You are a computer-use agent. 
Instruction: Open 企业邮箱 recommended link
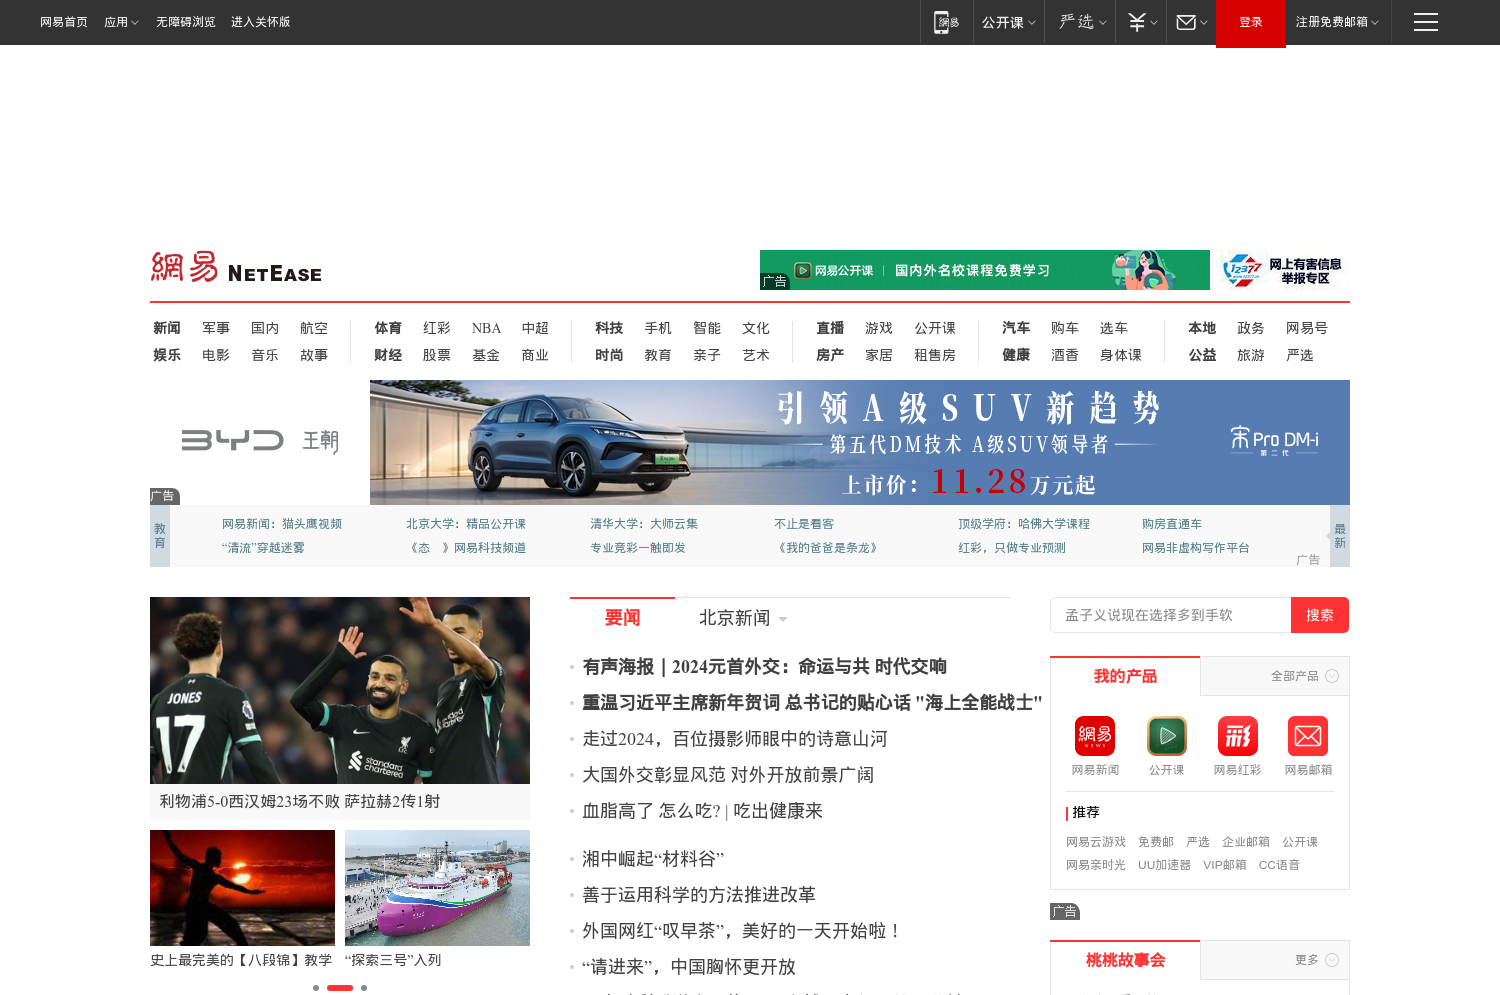point(1246,842)
